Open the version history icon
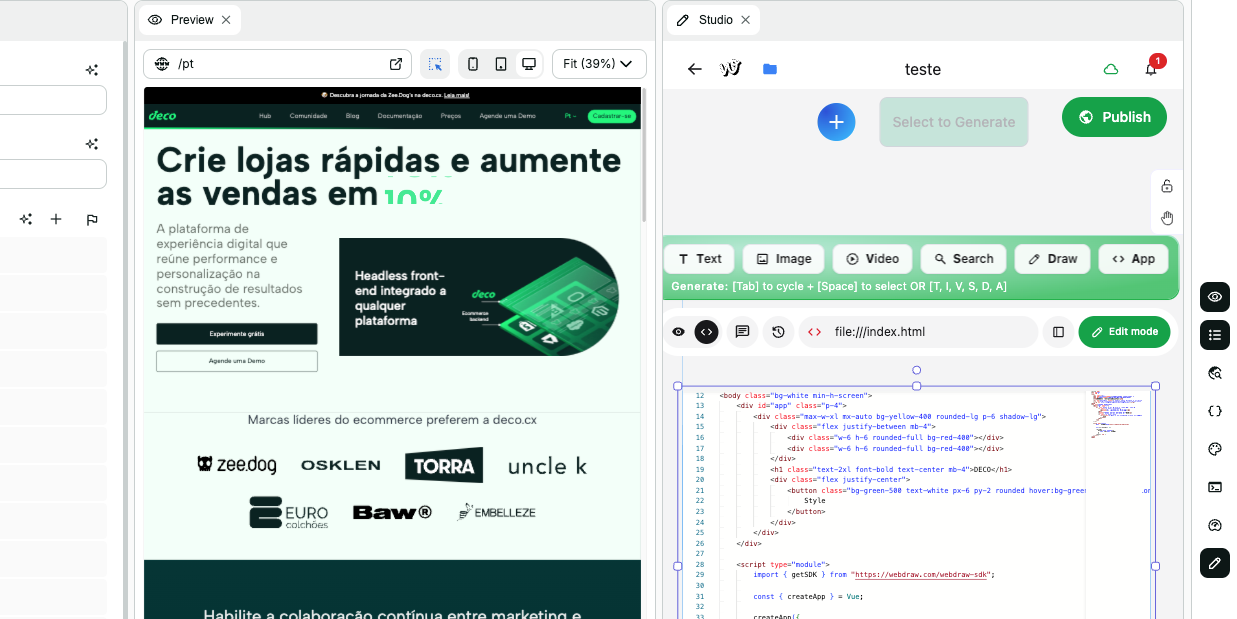This screenshot has width=1237, height=619. click(x=778, y=331)
